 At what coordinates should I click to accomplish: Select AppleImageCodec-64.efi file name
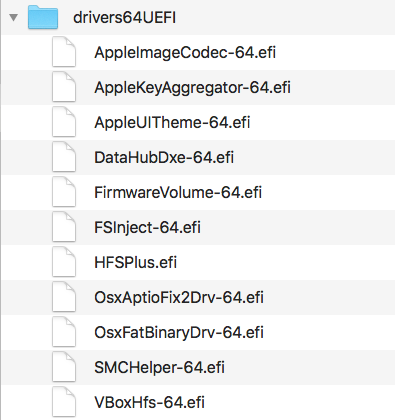185,53
